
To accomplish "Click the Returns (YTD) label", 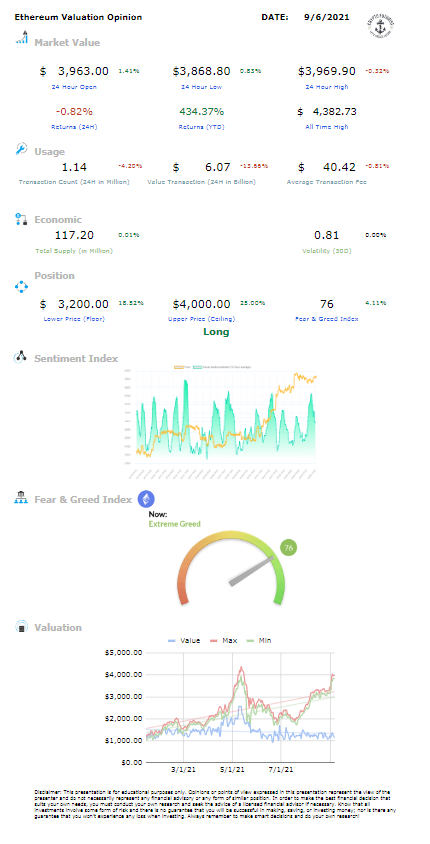I will 202,127.
